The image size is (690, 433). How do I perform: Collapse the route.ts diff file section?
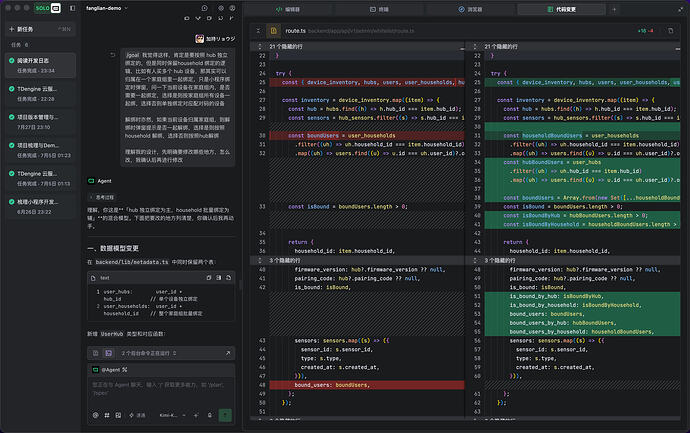tap(258, 31)
